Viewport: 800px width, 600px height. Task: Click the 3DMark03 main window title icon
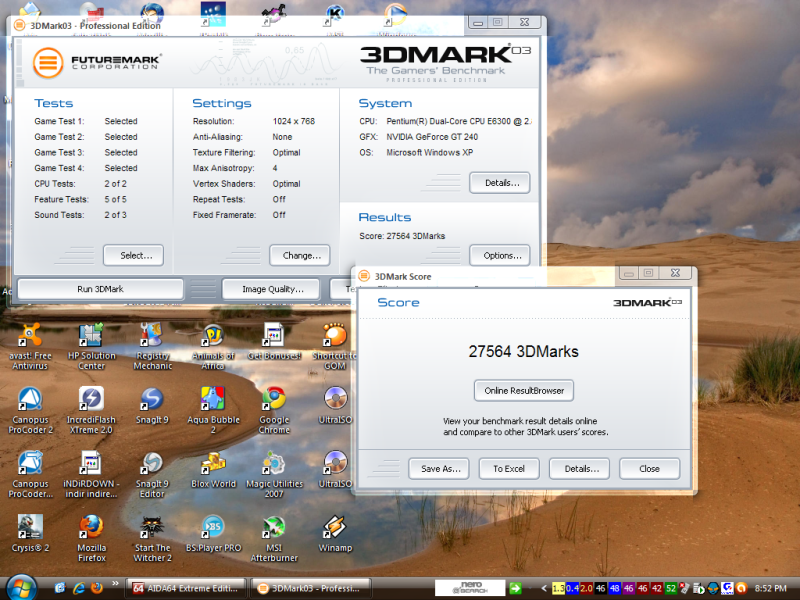coord(19,25)
